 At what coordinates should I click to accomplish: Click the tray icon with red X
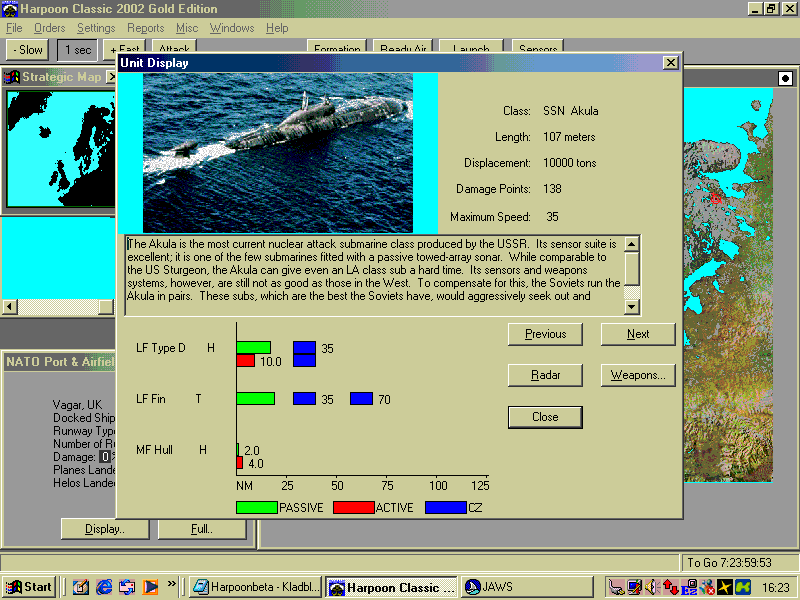click(707, 587)
